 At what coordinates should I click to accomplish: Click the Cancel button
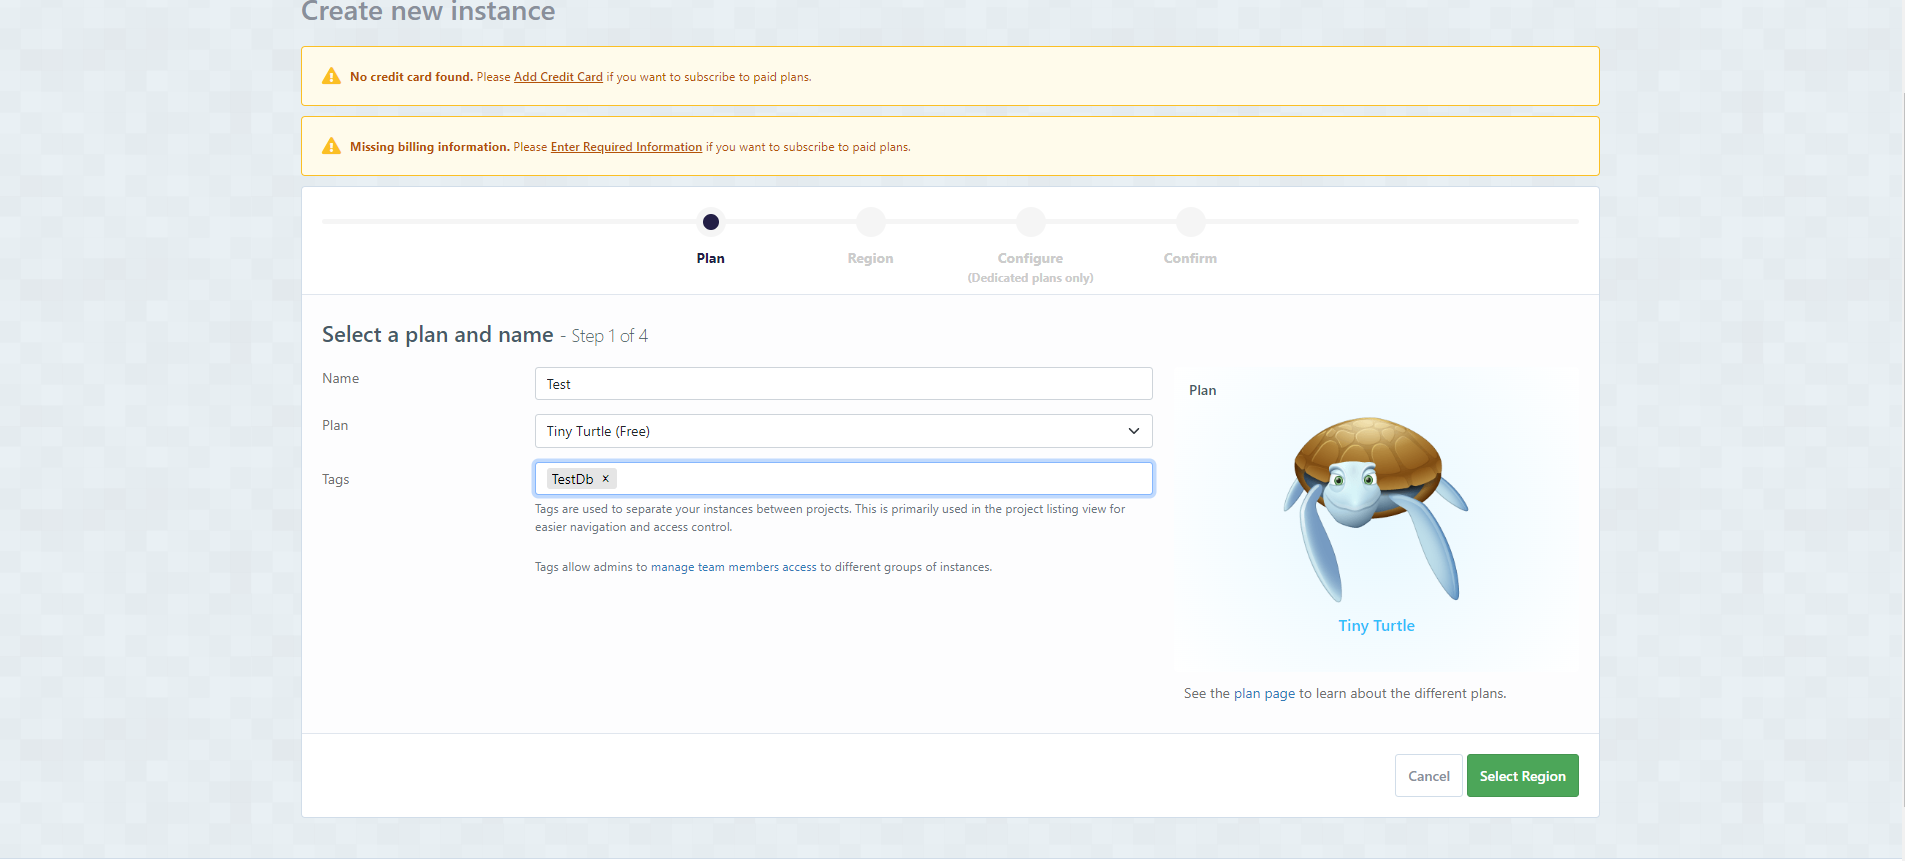coord(1429,776)
